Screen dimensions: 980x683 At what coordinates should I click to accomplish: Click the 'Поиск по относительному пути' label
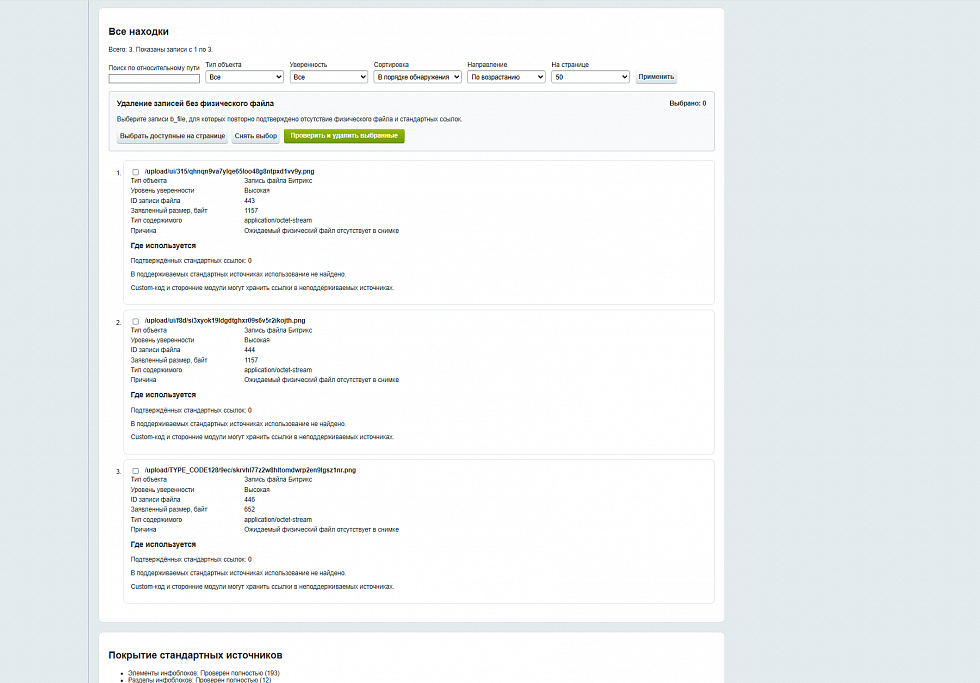[154, 67]
